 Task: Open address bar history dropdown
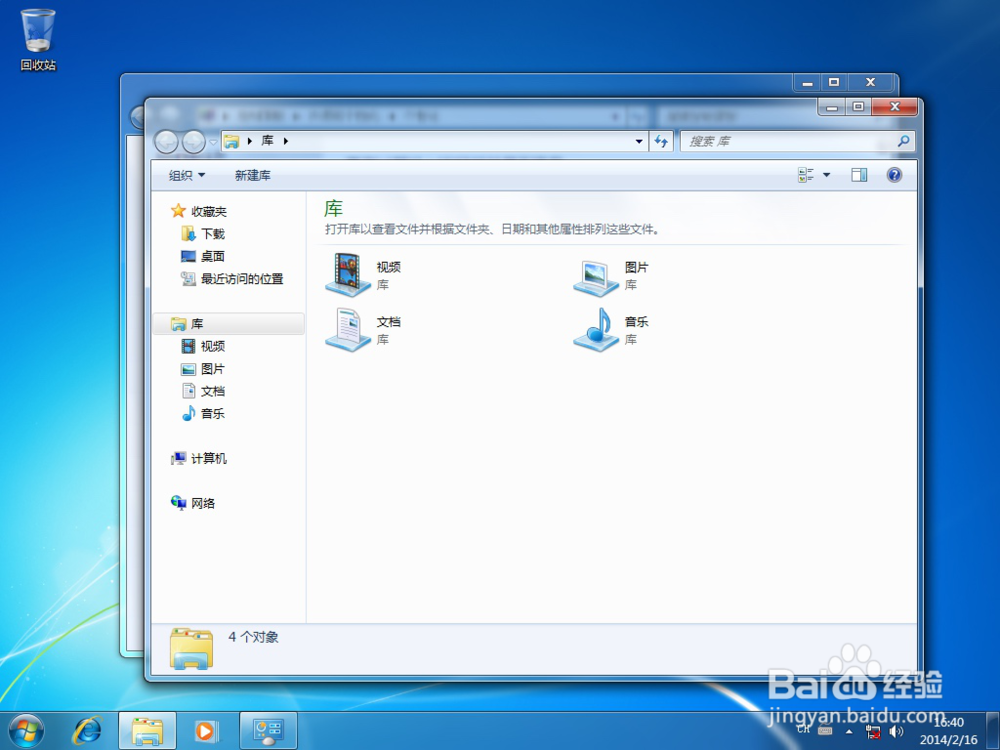pyautogui.click(x=639, y=141)
